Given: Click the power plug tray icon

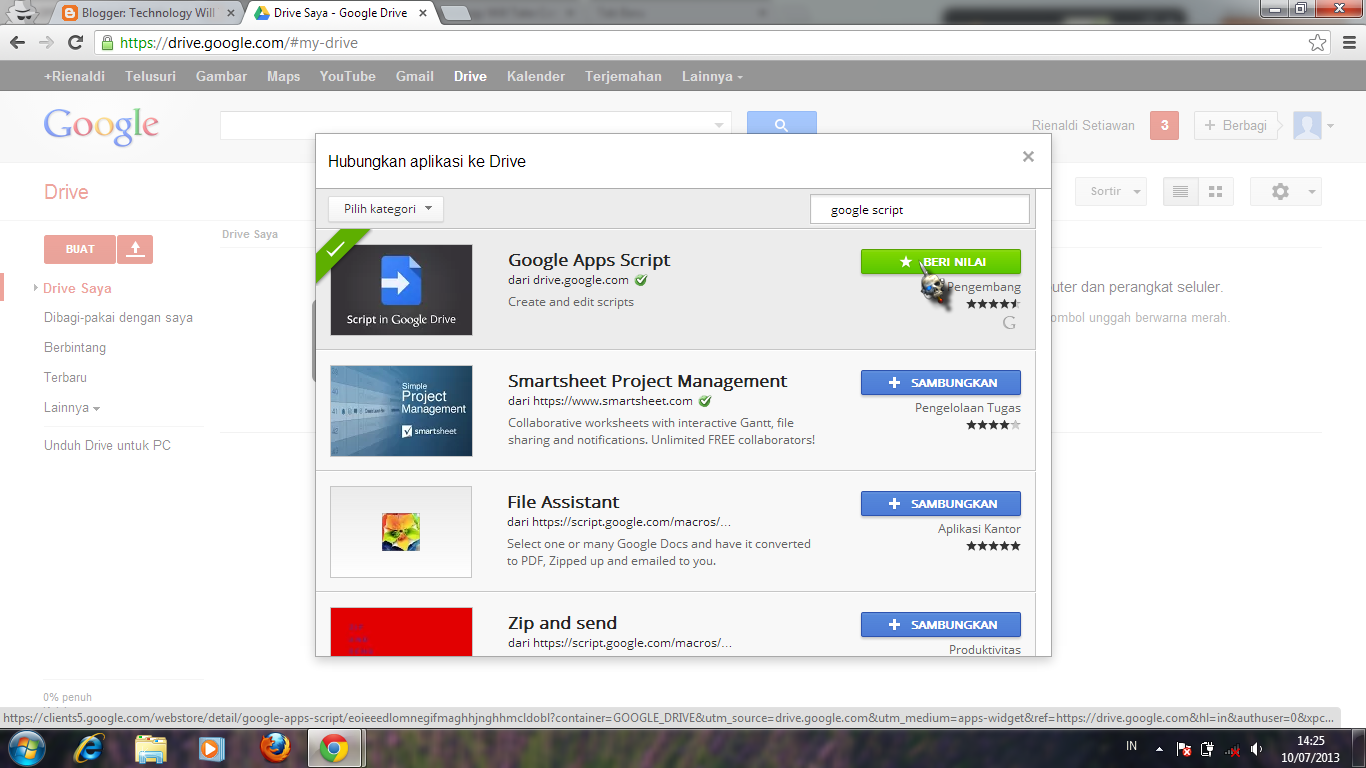Looking at the screenshot, I should pos(1208,749).
